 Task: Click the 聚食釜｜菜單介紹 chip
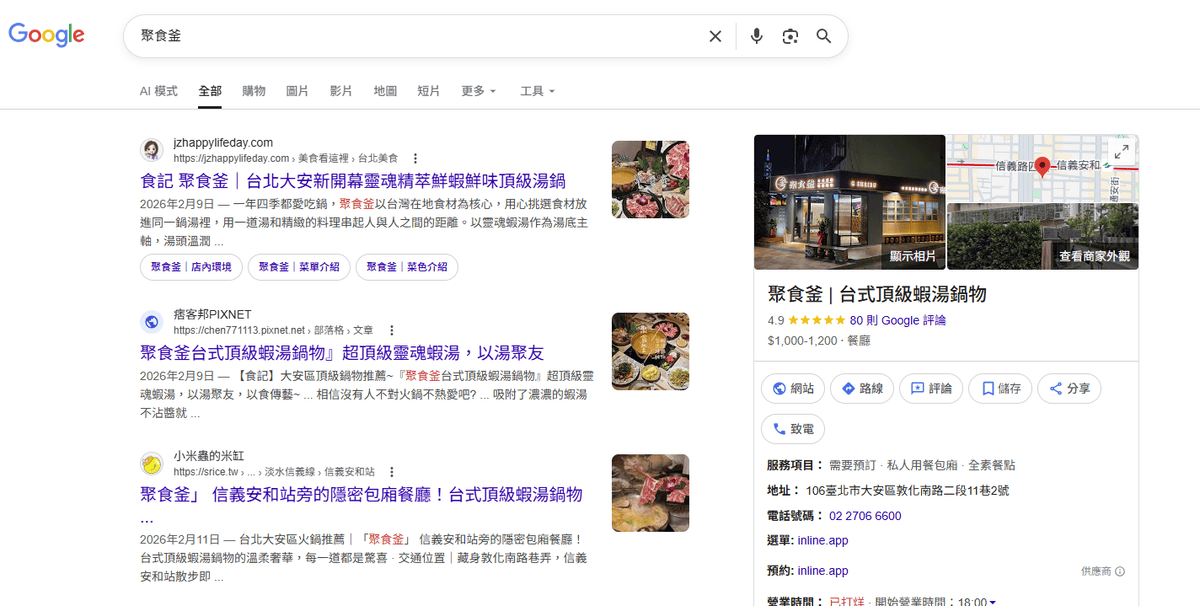[299, 267]
